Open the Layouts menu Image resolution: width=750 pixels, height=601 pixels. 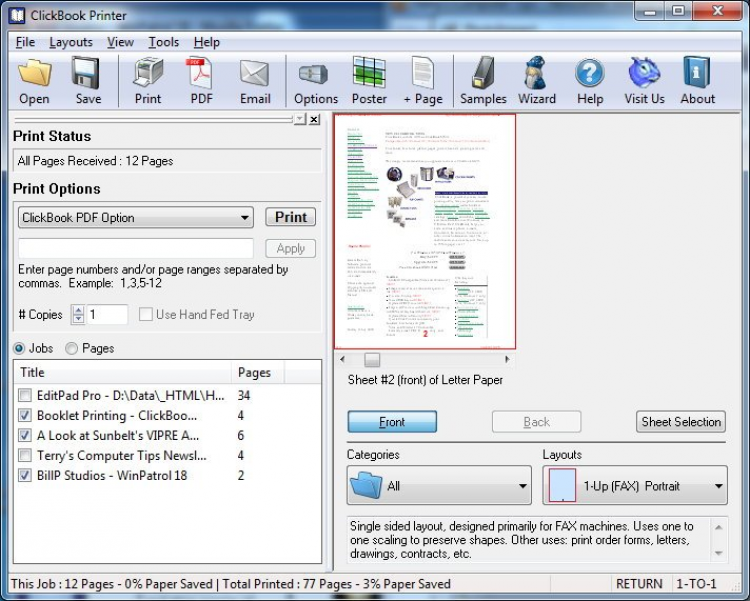(71, 42)
